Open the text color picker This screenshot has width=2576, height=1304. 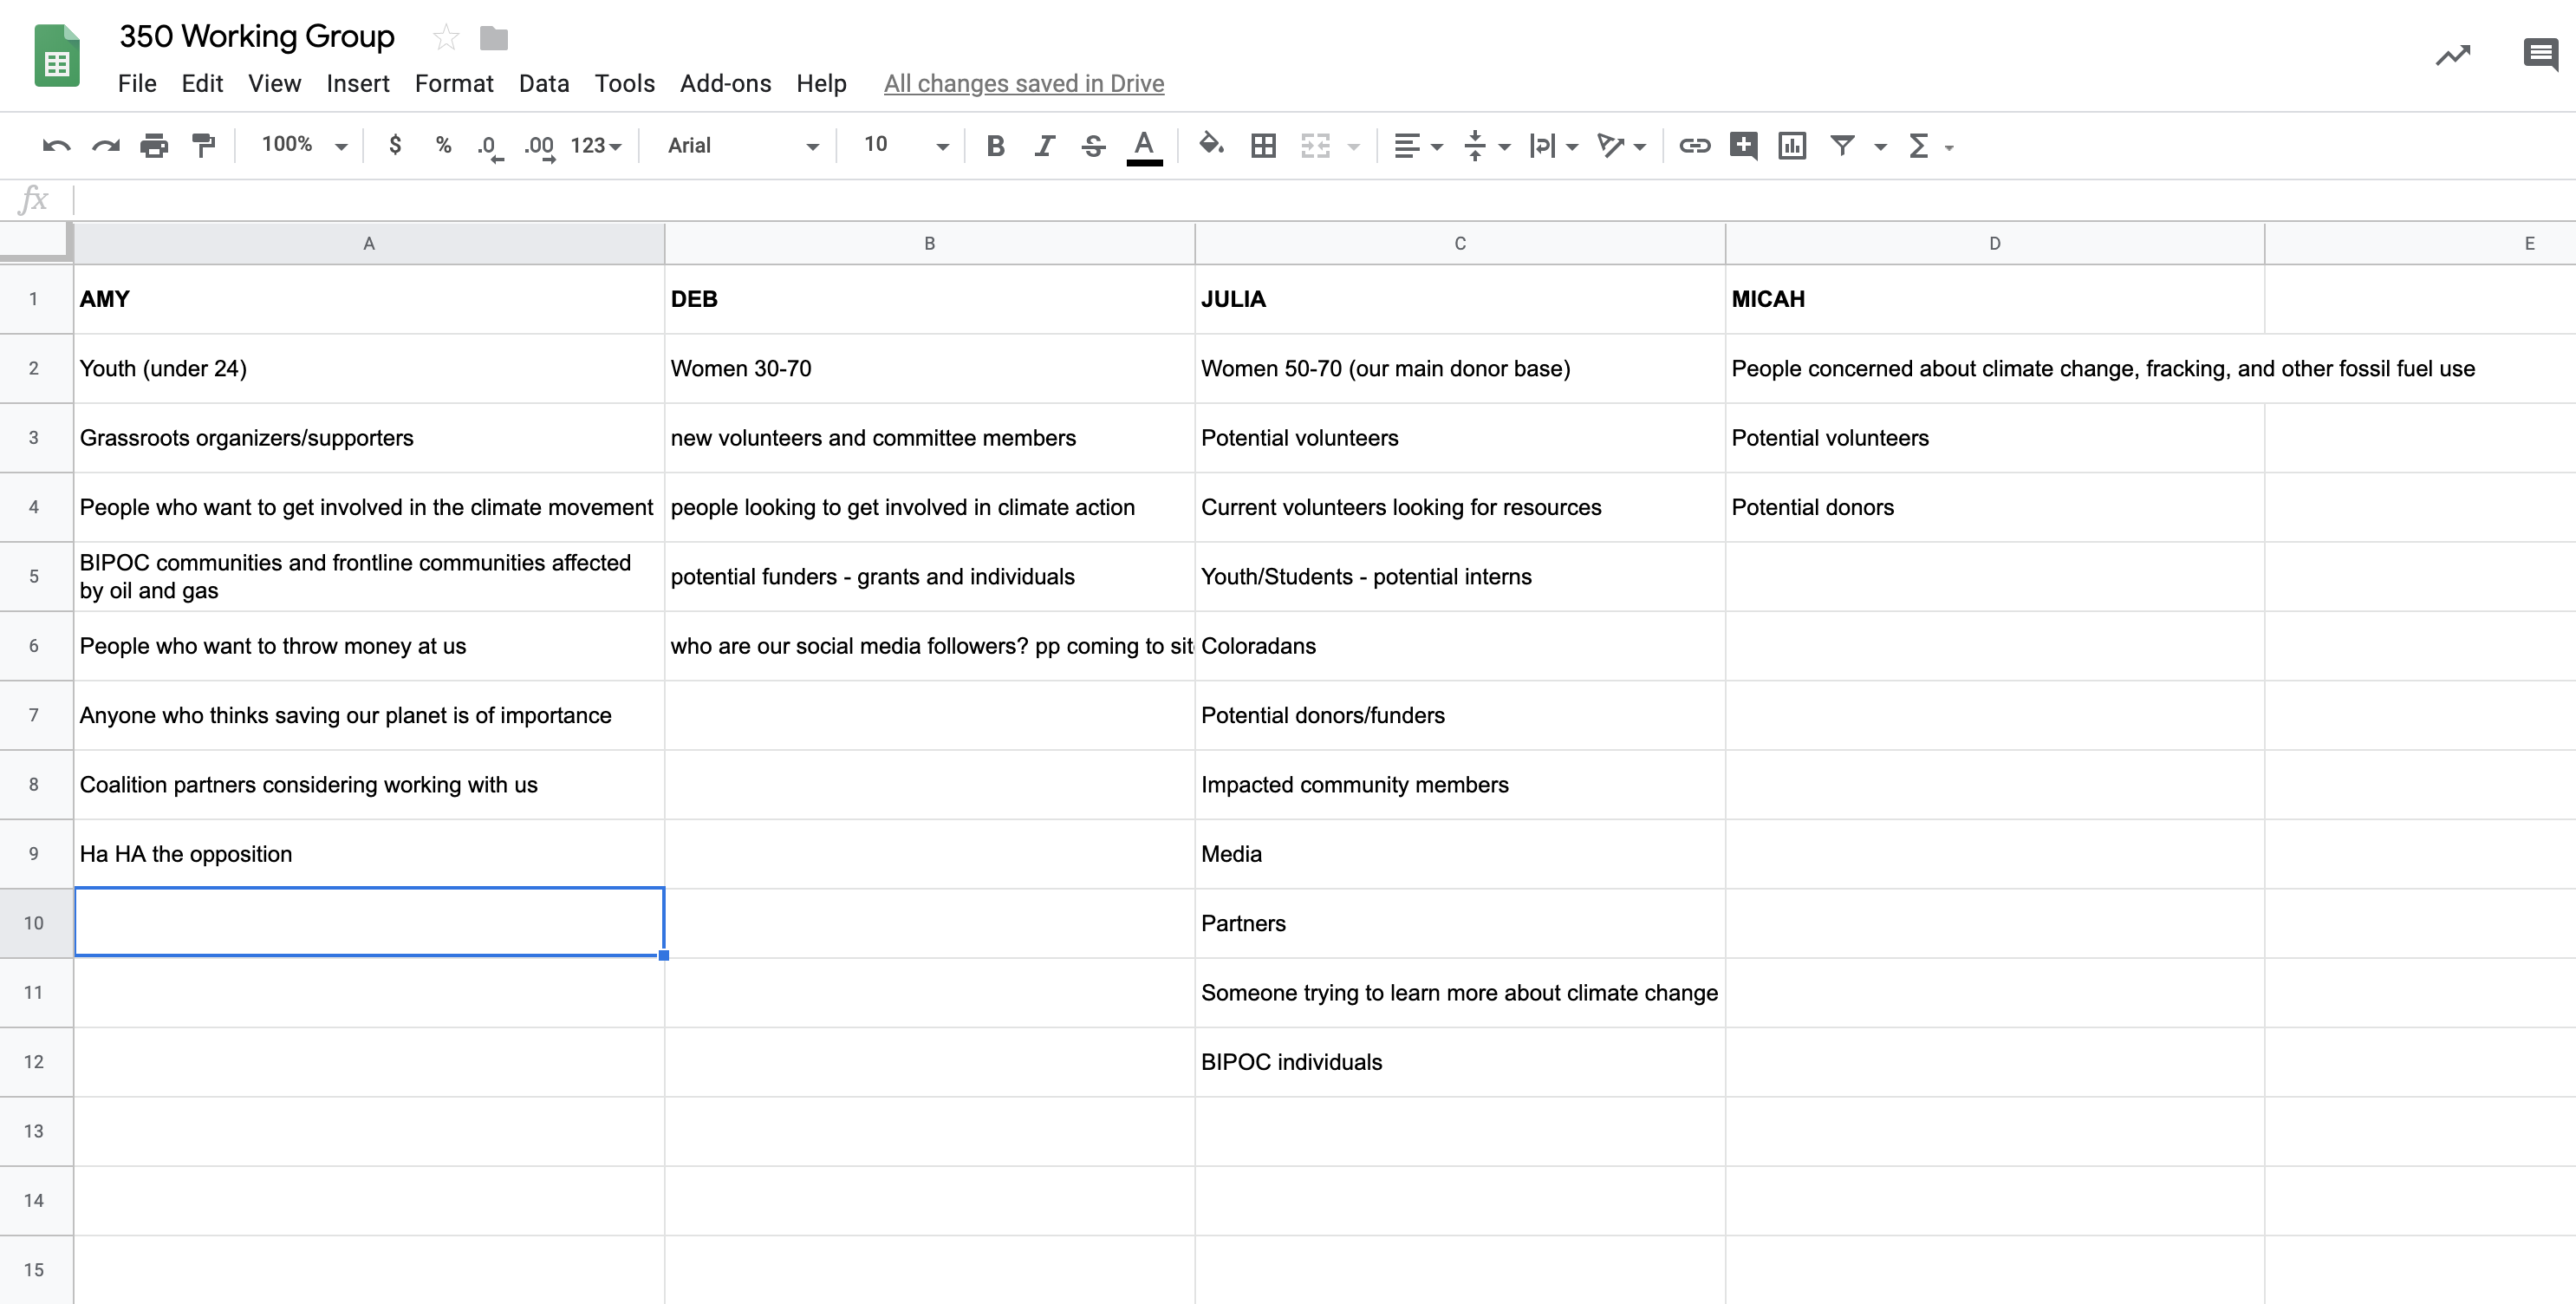point(1144,146)
